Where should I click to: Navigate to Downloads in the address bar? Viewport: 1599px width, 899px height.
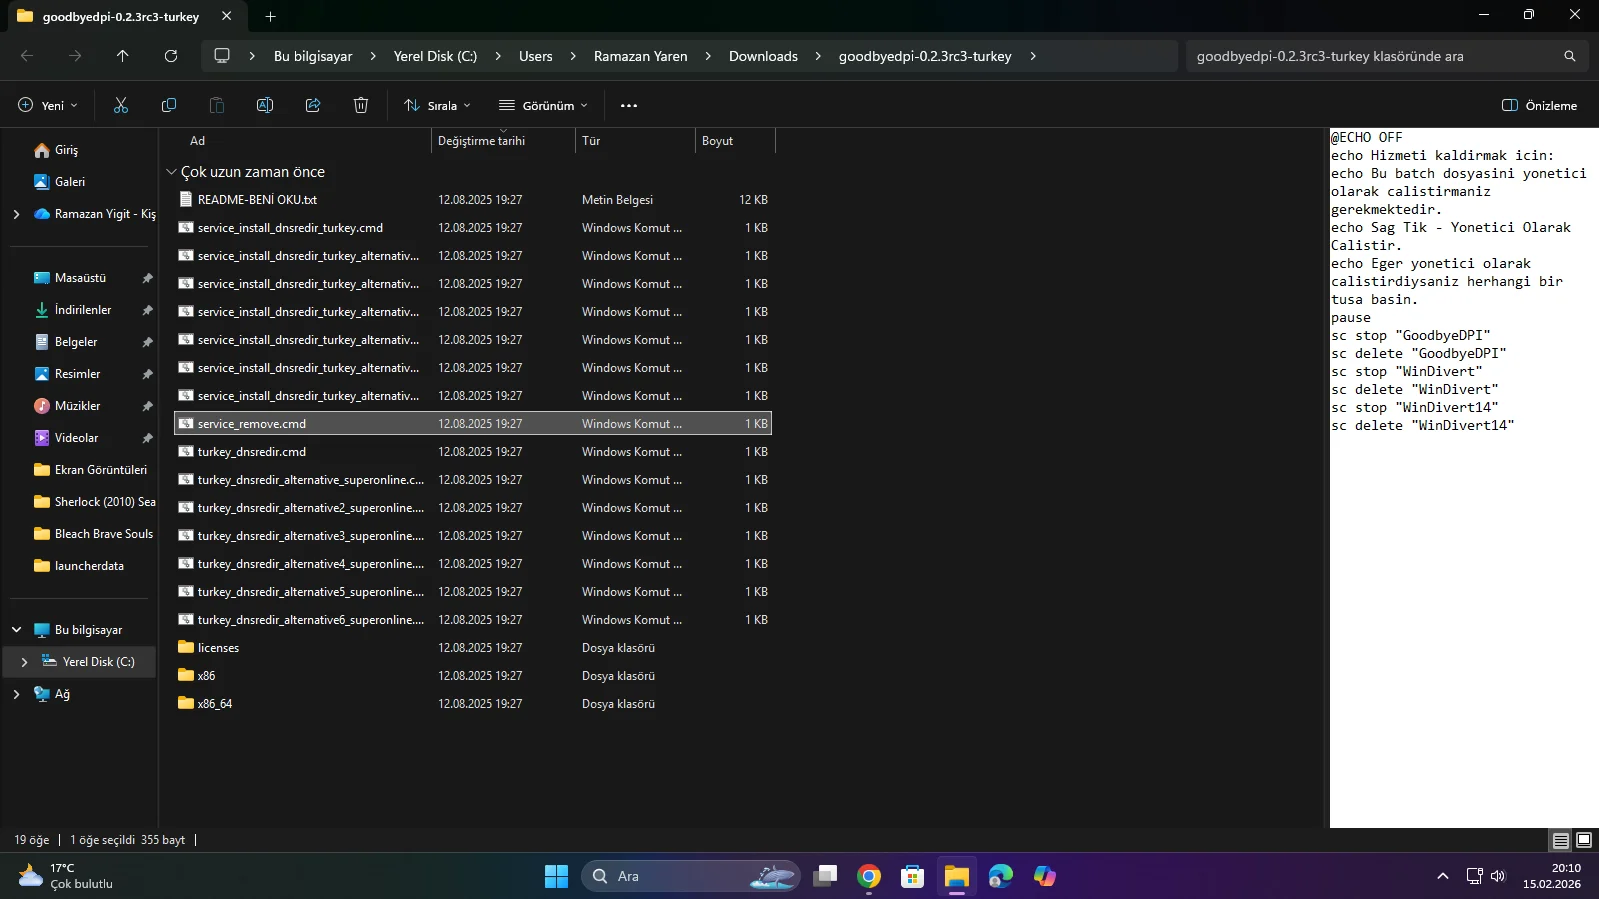tap(763, 56)
